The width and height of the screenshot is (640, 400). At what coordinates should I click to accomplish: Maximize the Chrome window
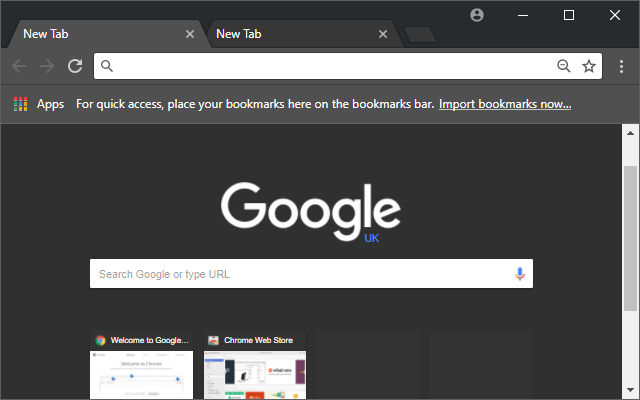[569, 15]
